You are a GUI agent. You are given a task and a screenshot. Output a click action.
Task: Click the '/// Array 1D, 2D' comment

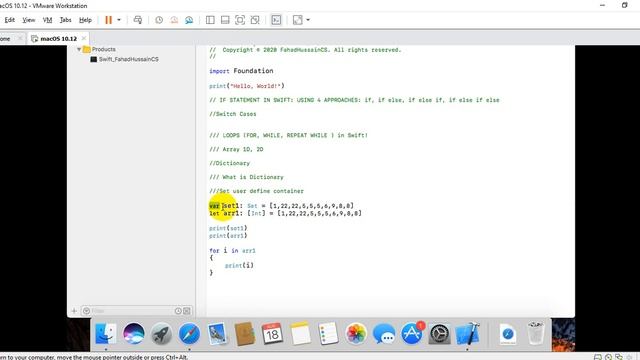pyautogui.click(x=236, y=149)
